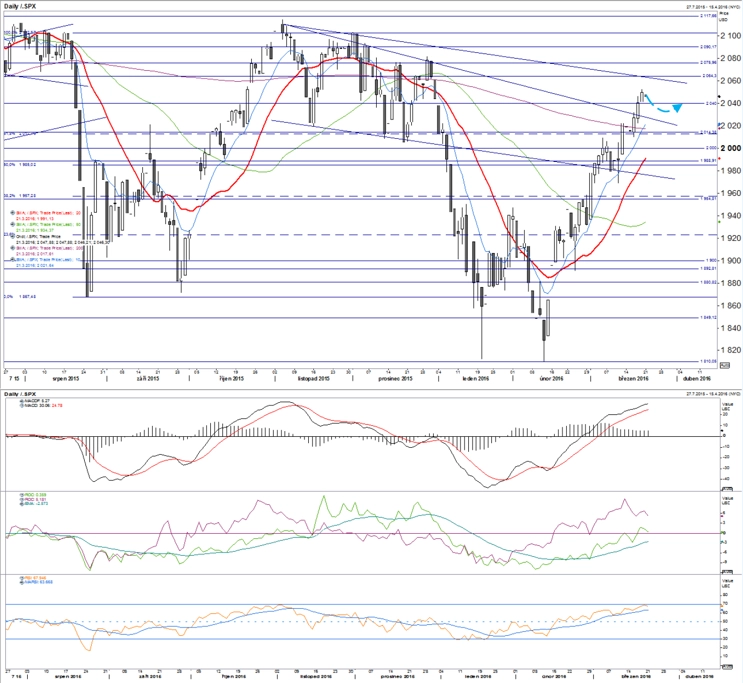743x683 pixels.
Task: Click the candlestick Trade Price legend icon
Action: tap(13, 236)
